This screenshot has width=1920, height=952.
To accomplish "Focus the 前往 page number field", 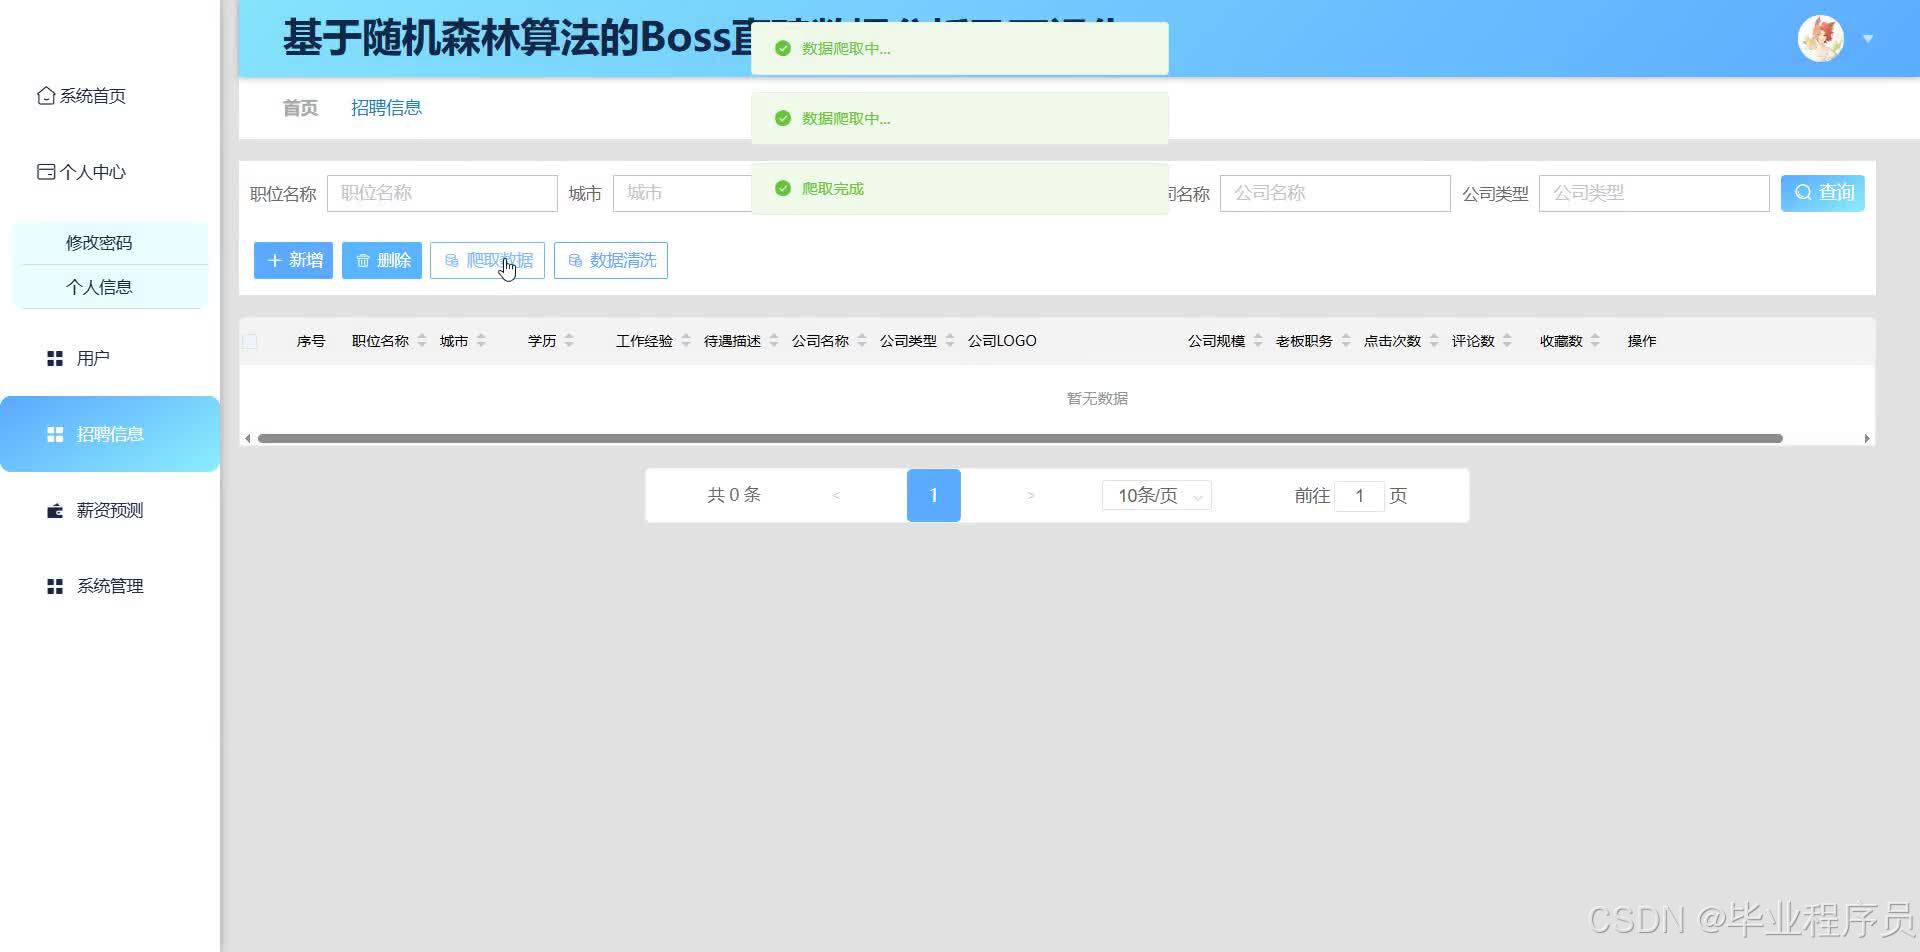I will [x=1359, y=496].
